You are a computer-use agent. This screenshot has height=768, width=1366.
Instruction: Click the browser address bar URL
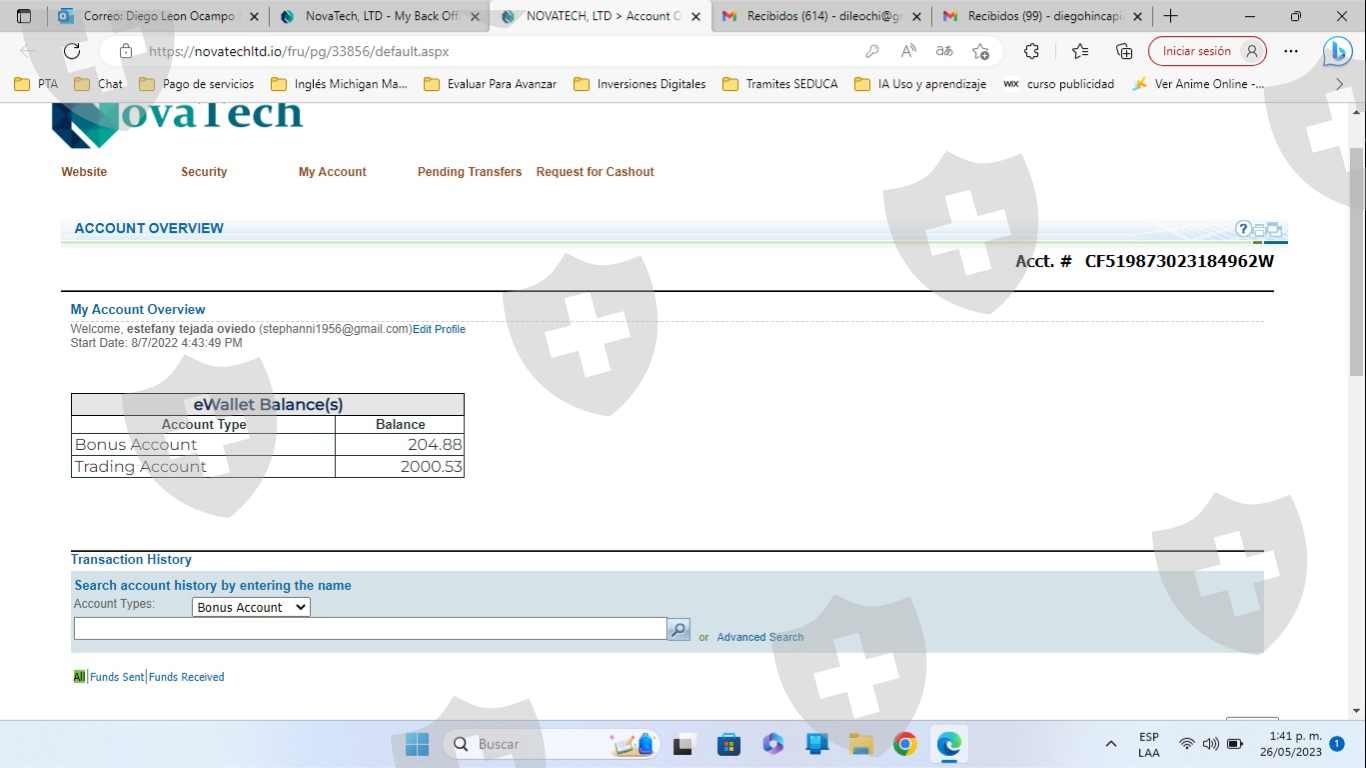(x=299, y=51)
